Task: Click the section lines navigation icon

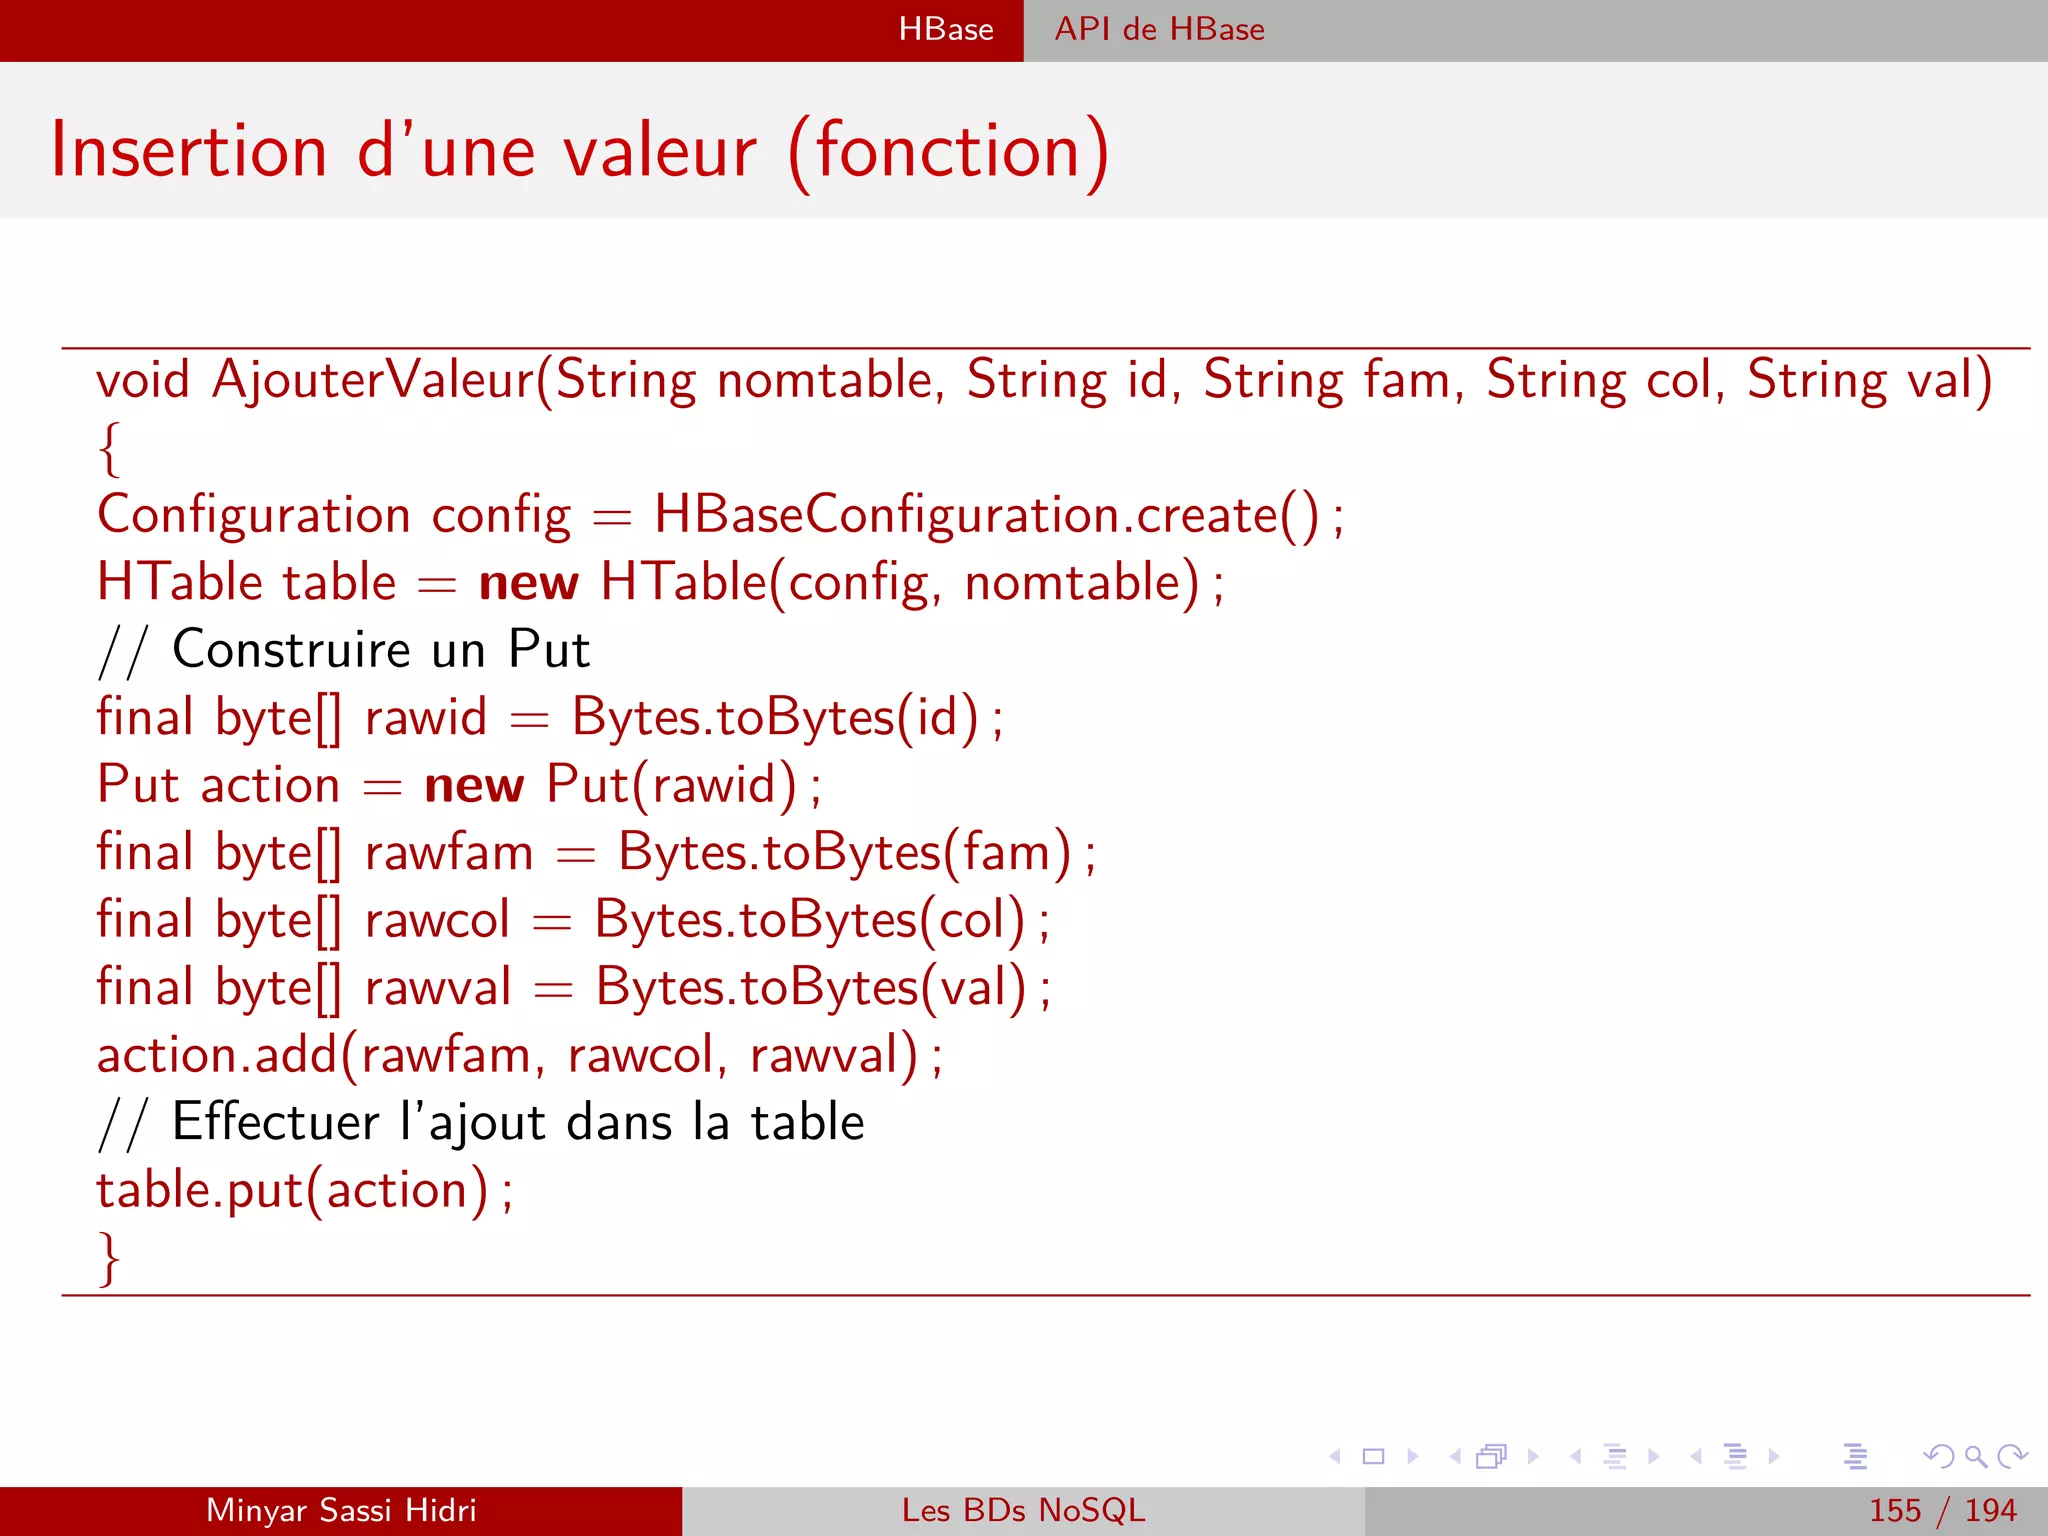Action: point(1736,1456)
